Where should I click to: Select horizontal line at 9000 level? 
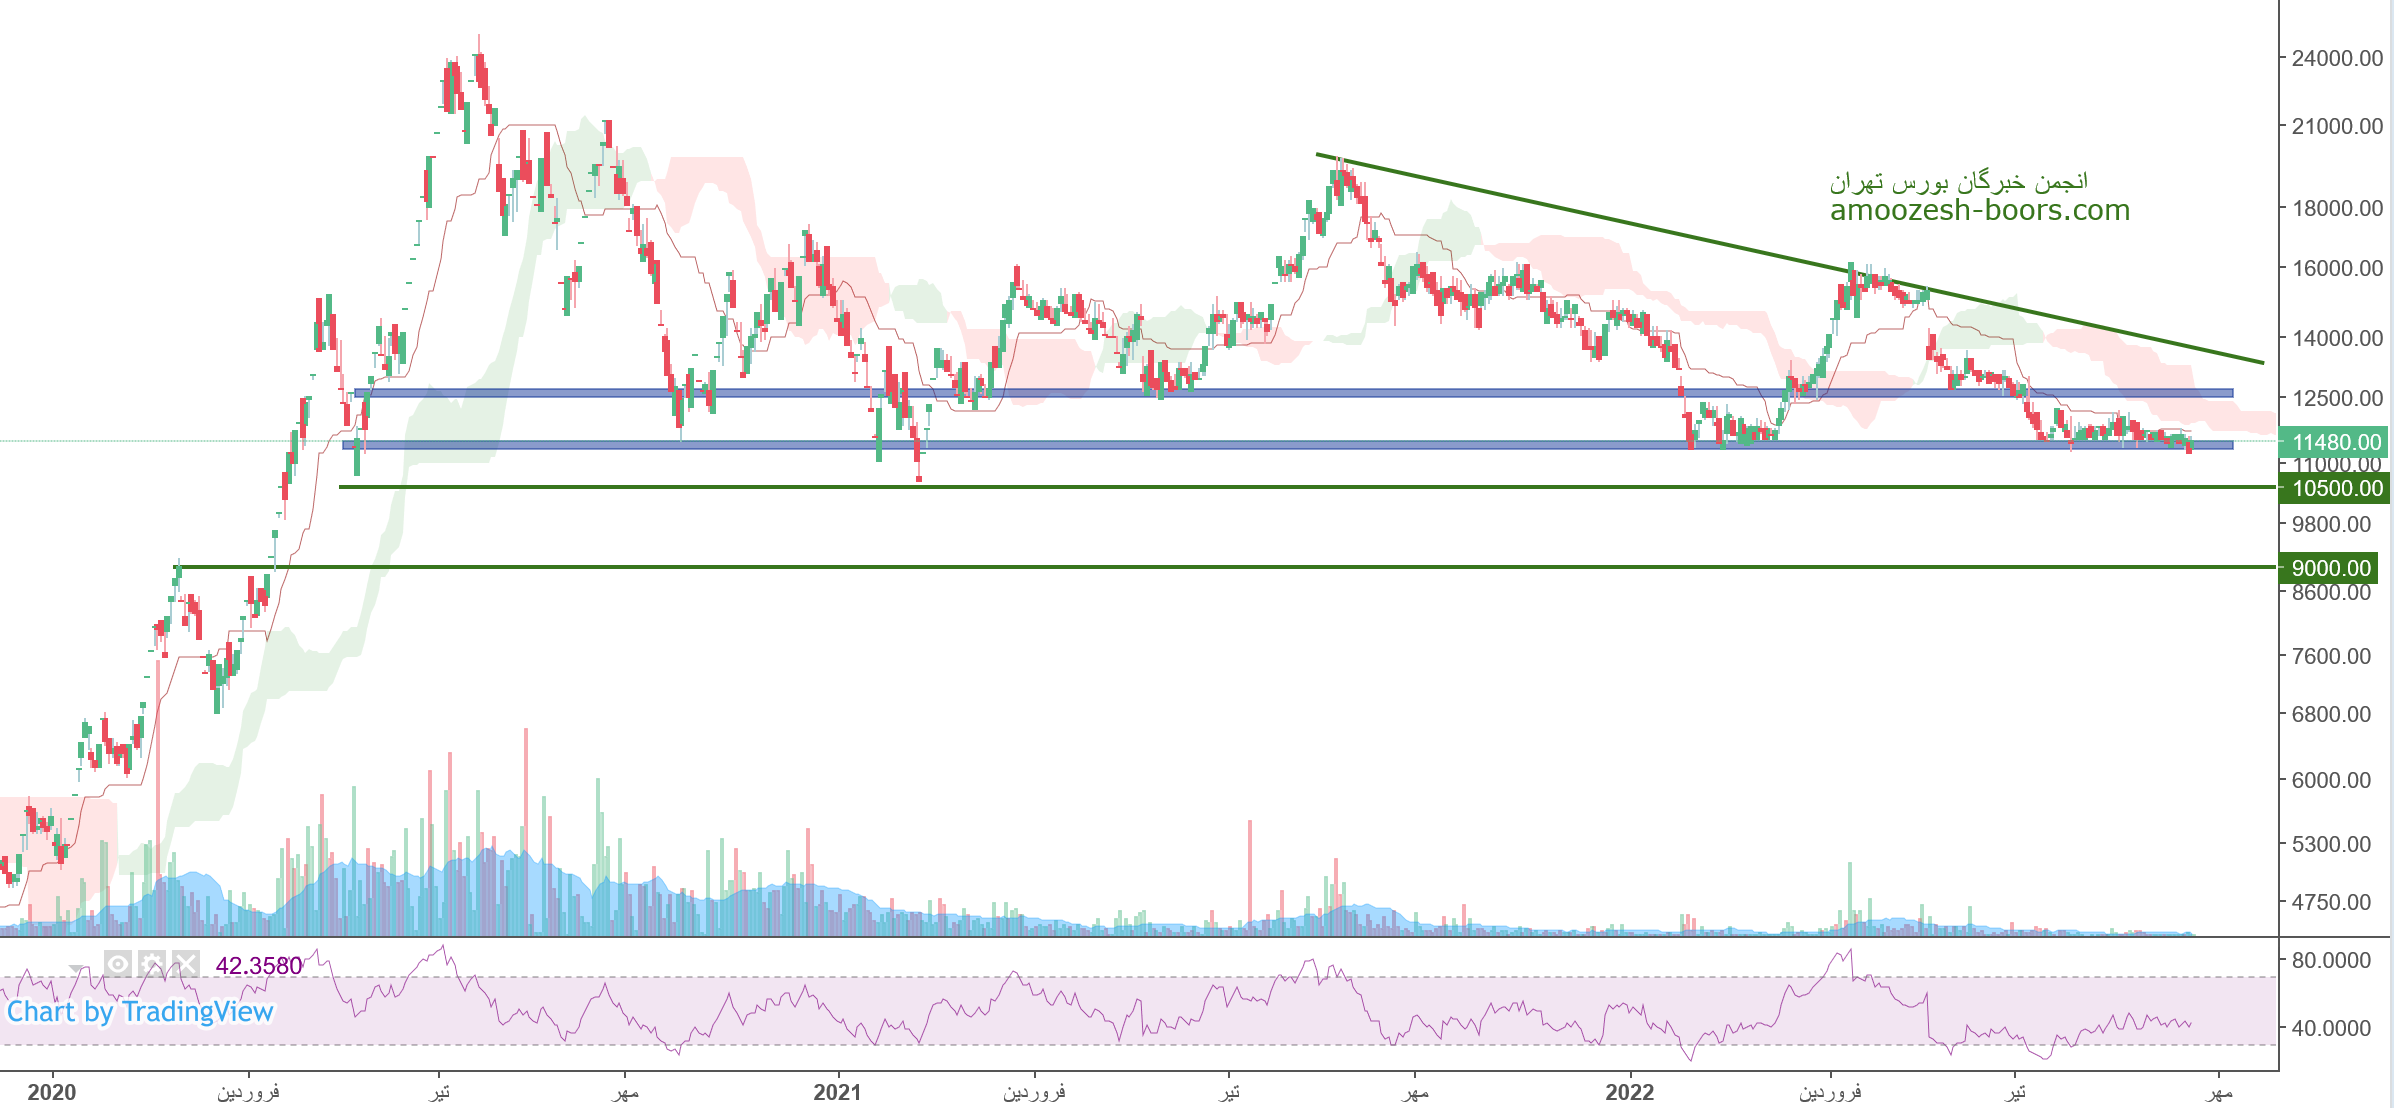click(1200, 567)
